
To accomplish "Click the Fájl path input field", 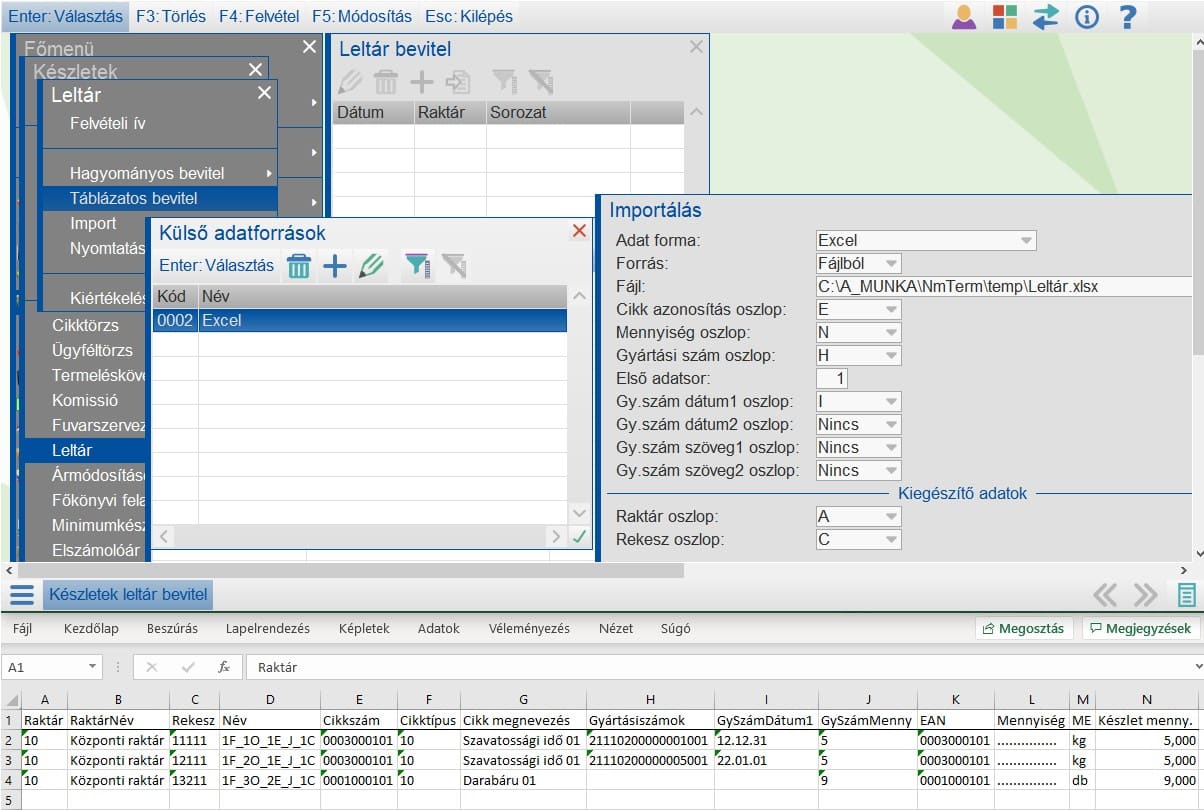I will click(x=1000, y=287).
